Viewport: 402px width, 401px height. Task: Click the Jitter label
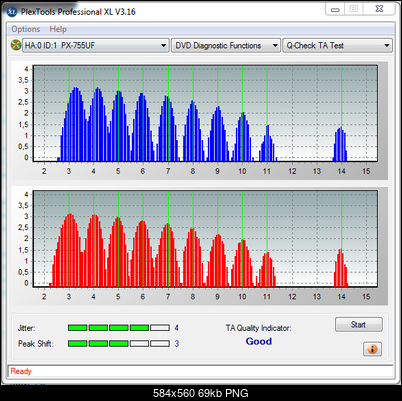pyautogui.click(x=26, y=328)
